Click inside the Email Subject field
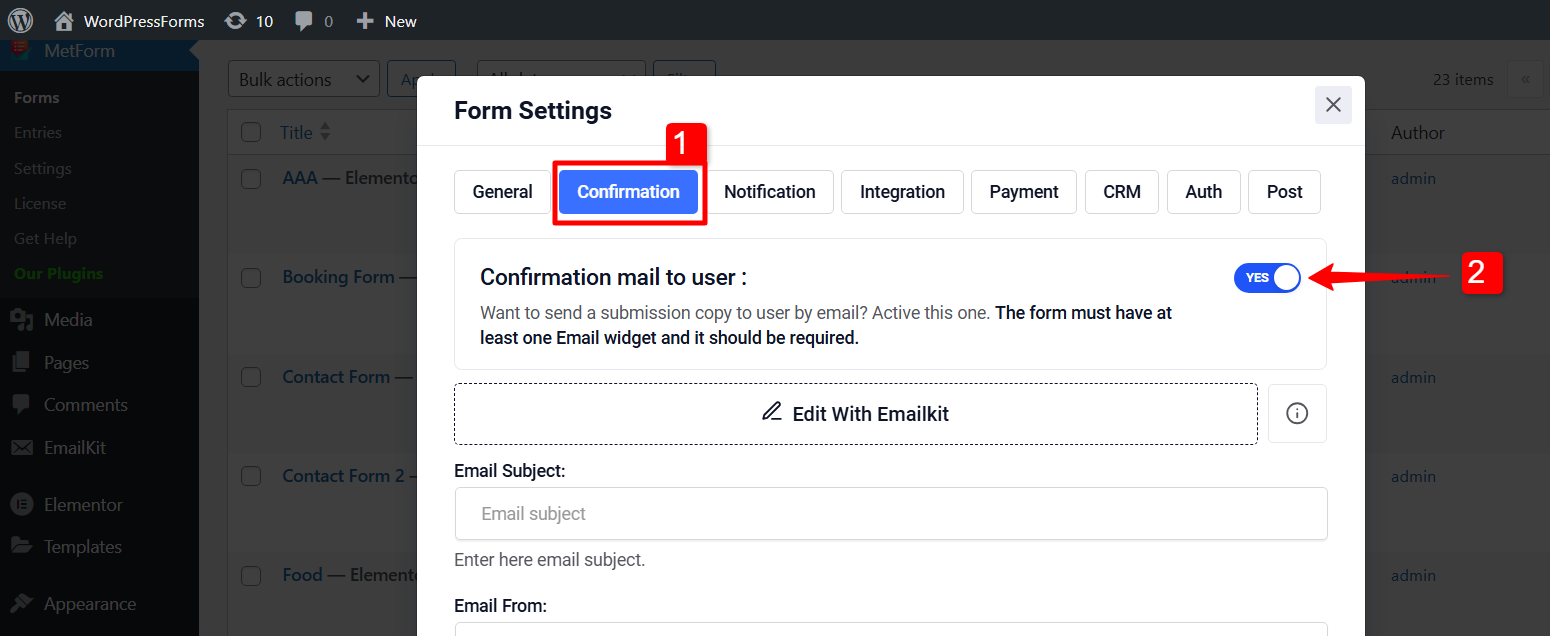This screenshot has width=1550, height=636. [x=890, y=513]
